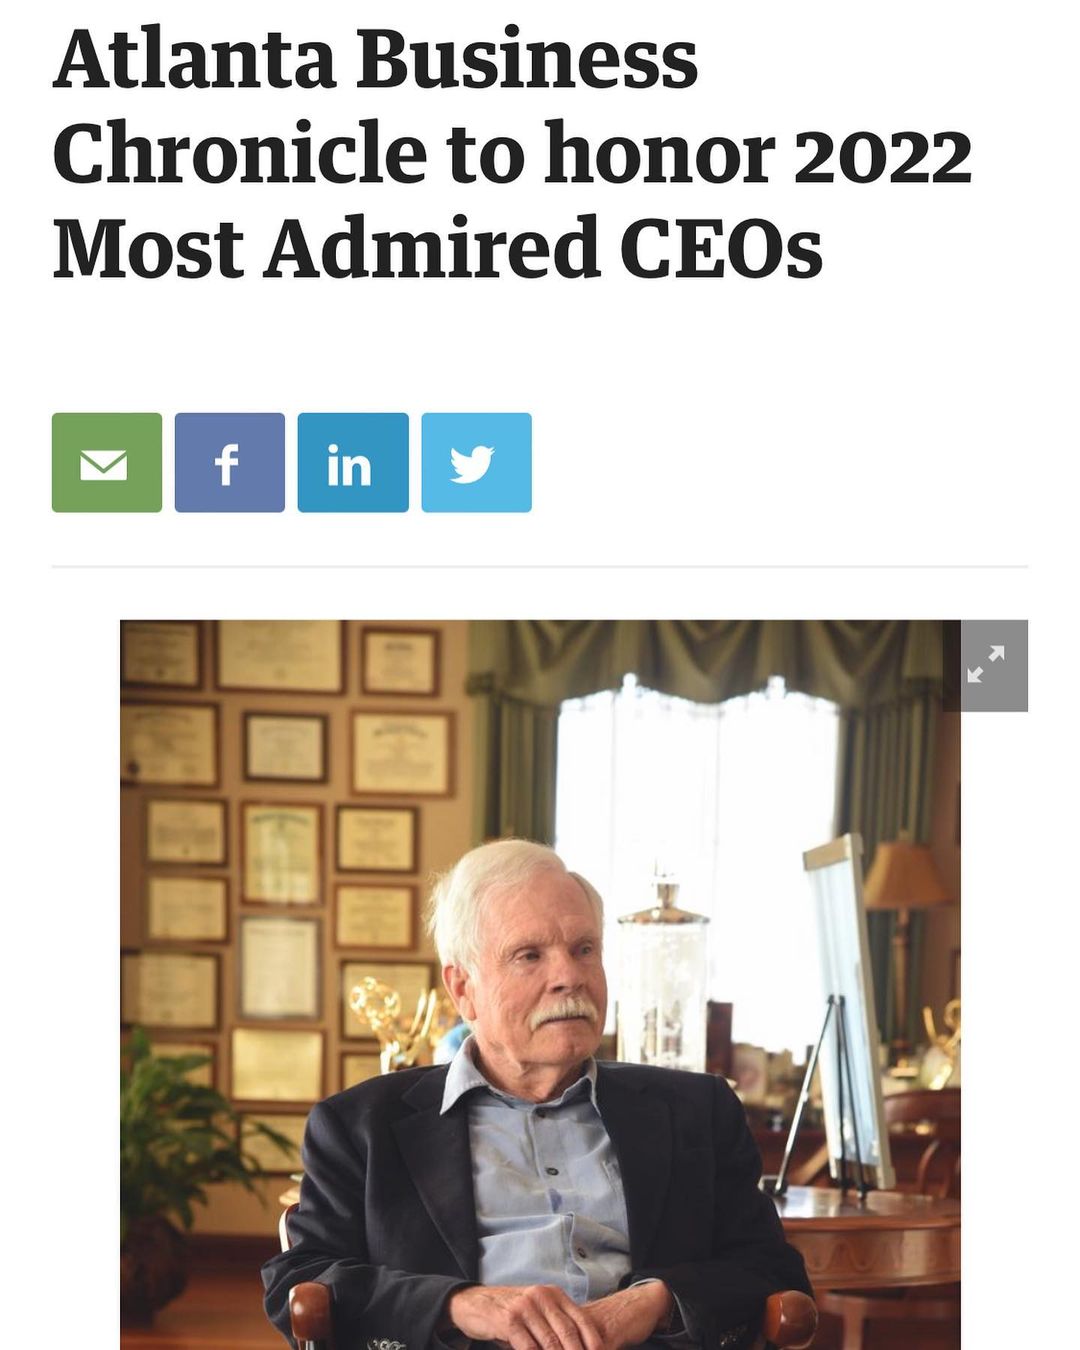Viewport: 1080px width, 1350px height.
Task: Share the article on LinkedIn
Action: (353, 463)
